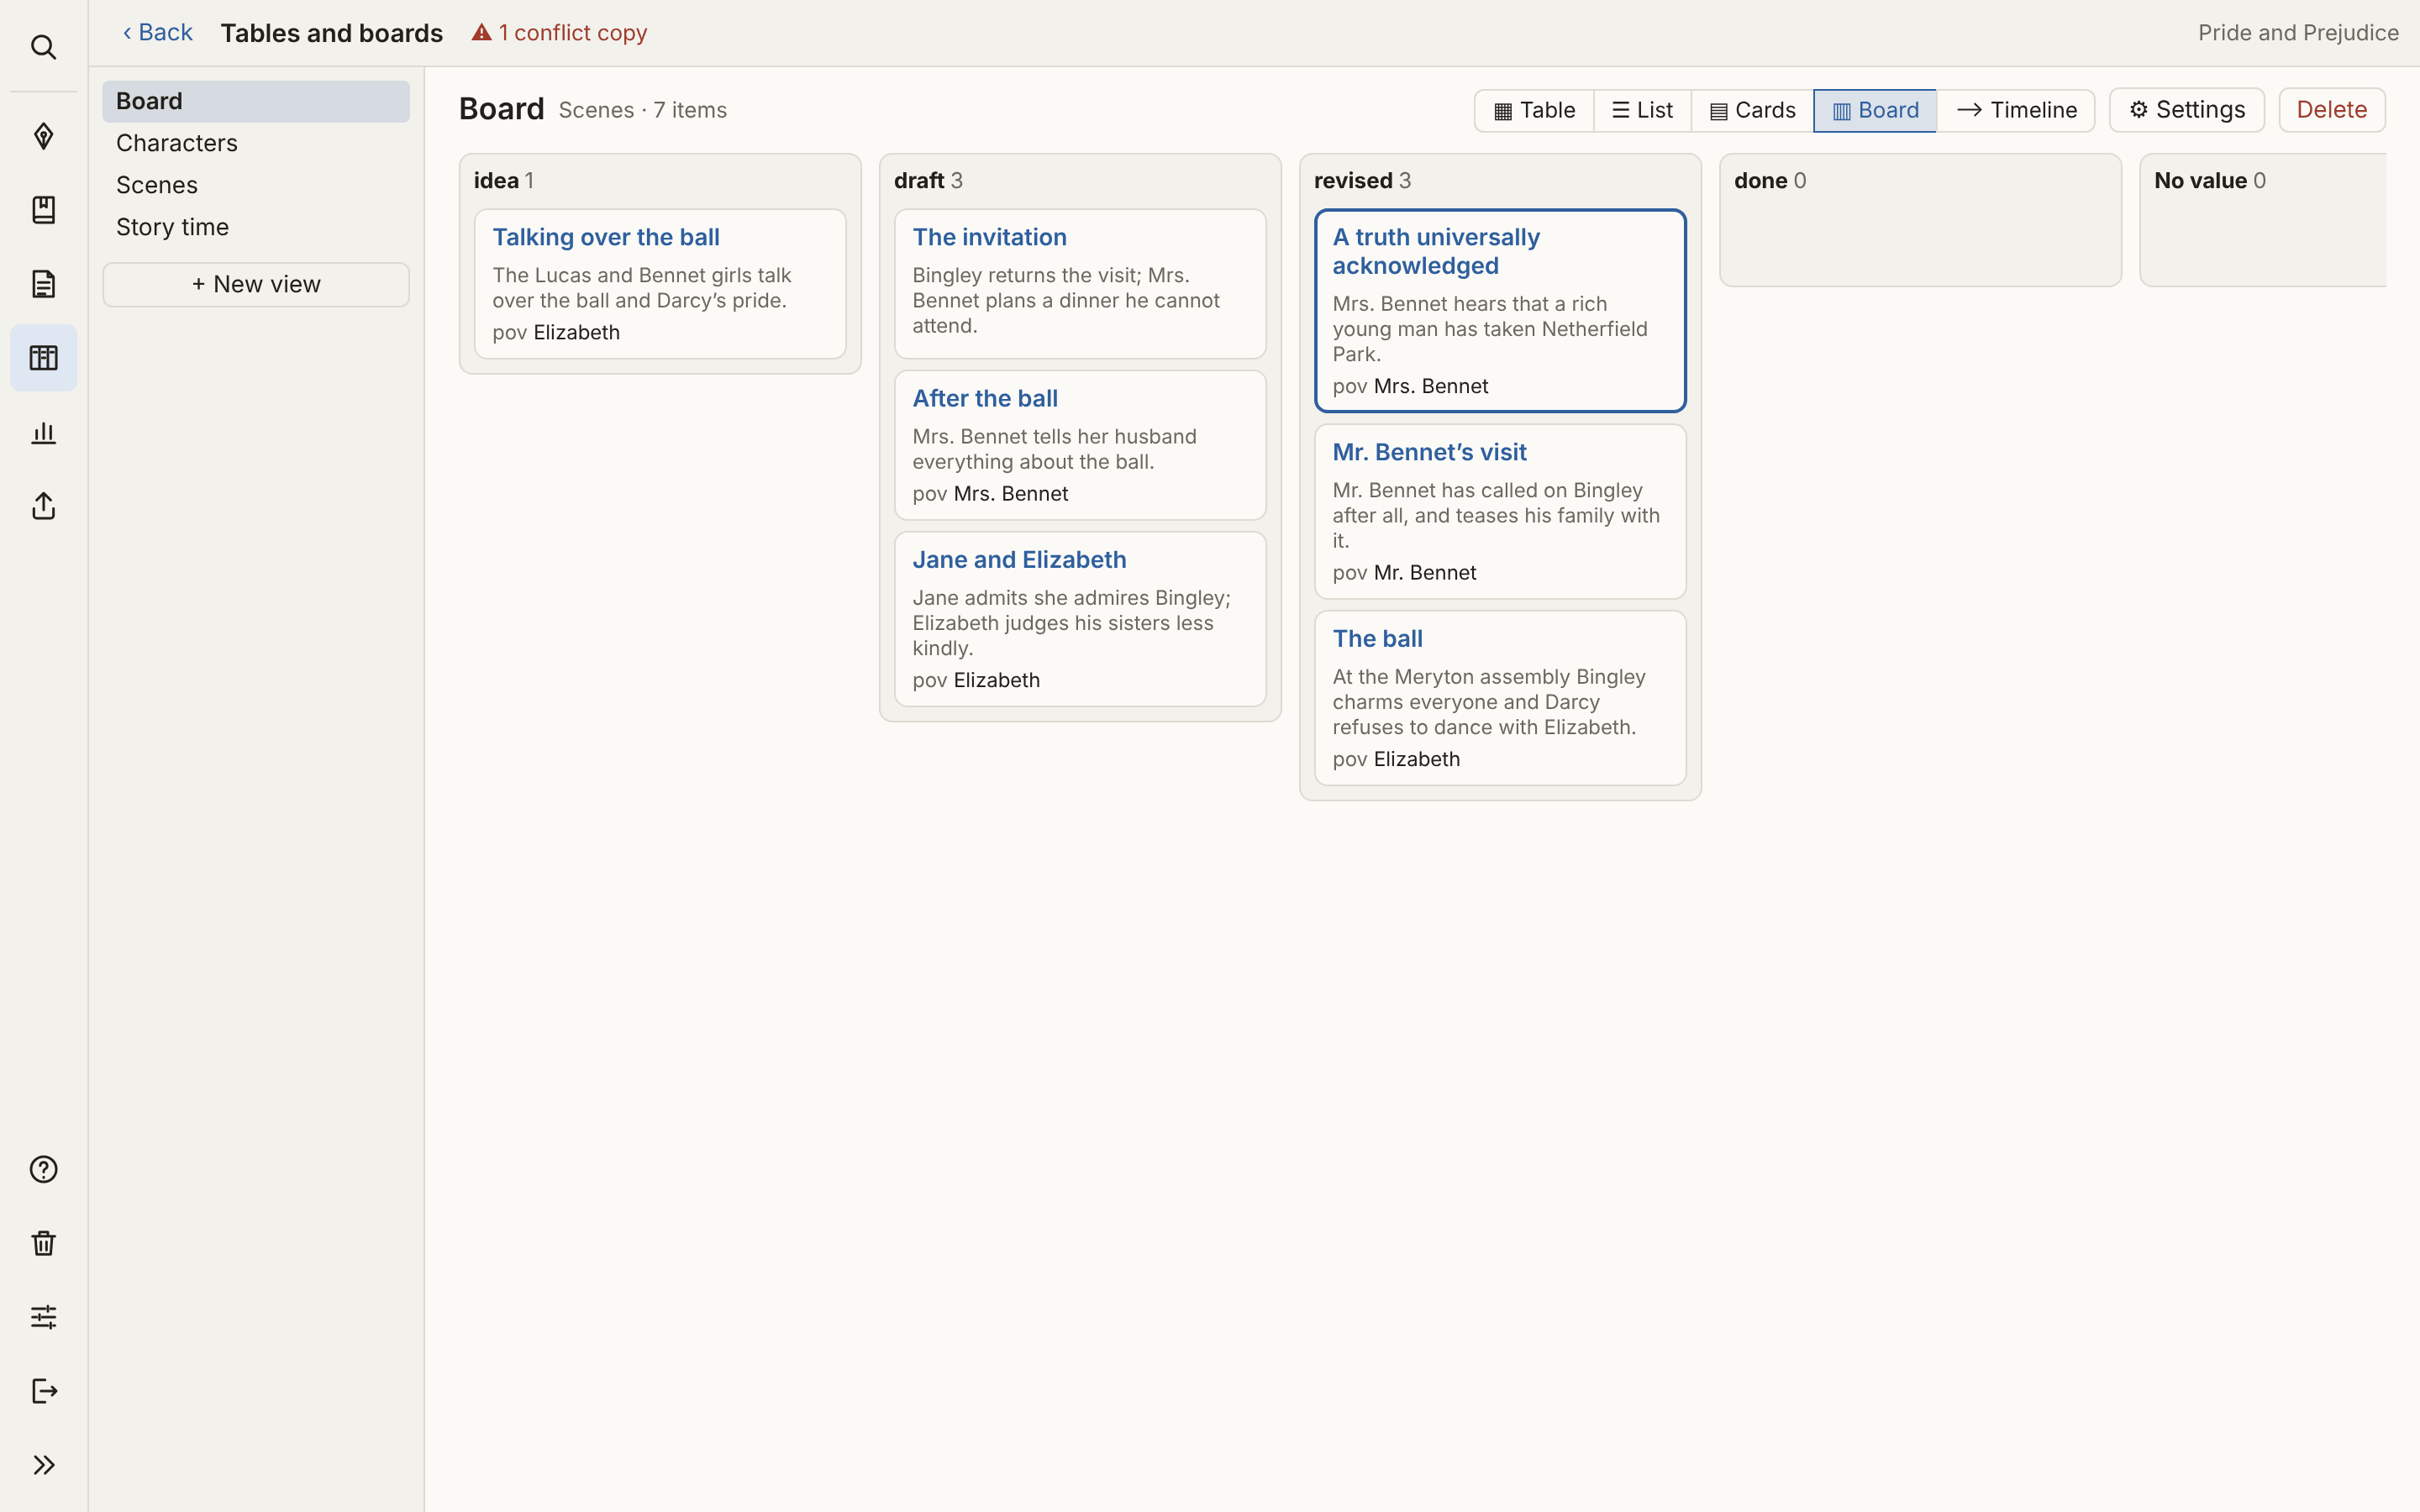The height and width of the screenshot is (1512, 2420).
Task: Open The invitation scene card
Action: [x=1080, y=284]
